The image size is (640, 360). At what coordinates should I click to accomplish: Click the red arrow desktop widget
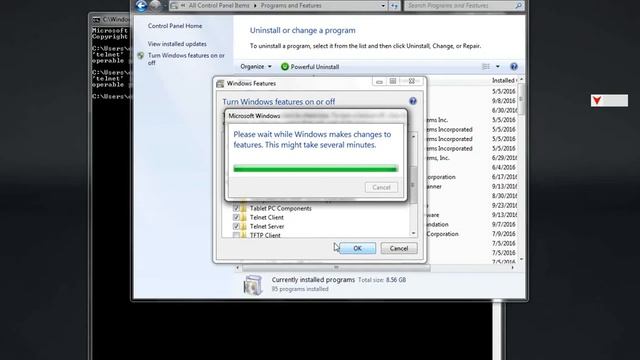point(597,100)
